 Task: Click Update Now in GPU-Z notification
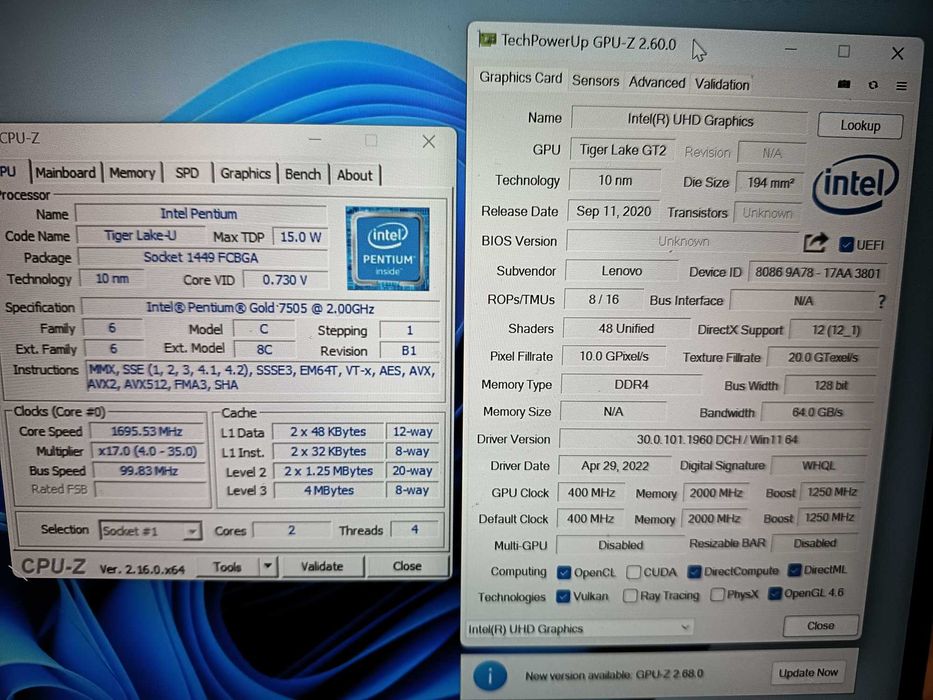coord(808,673)
